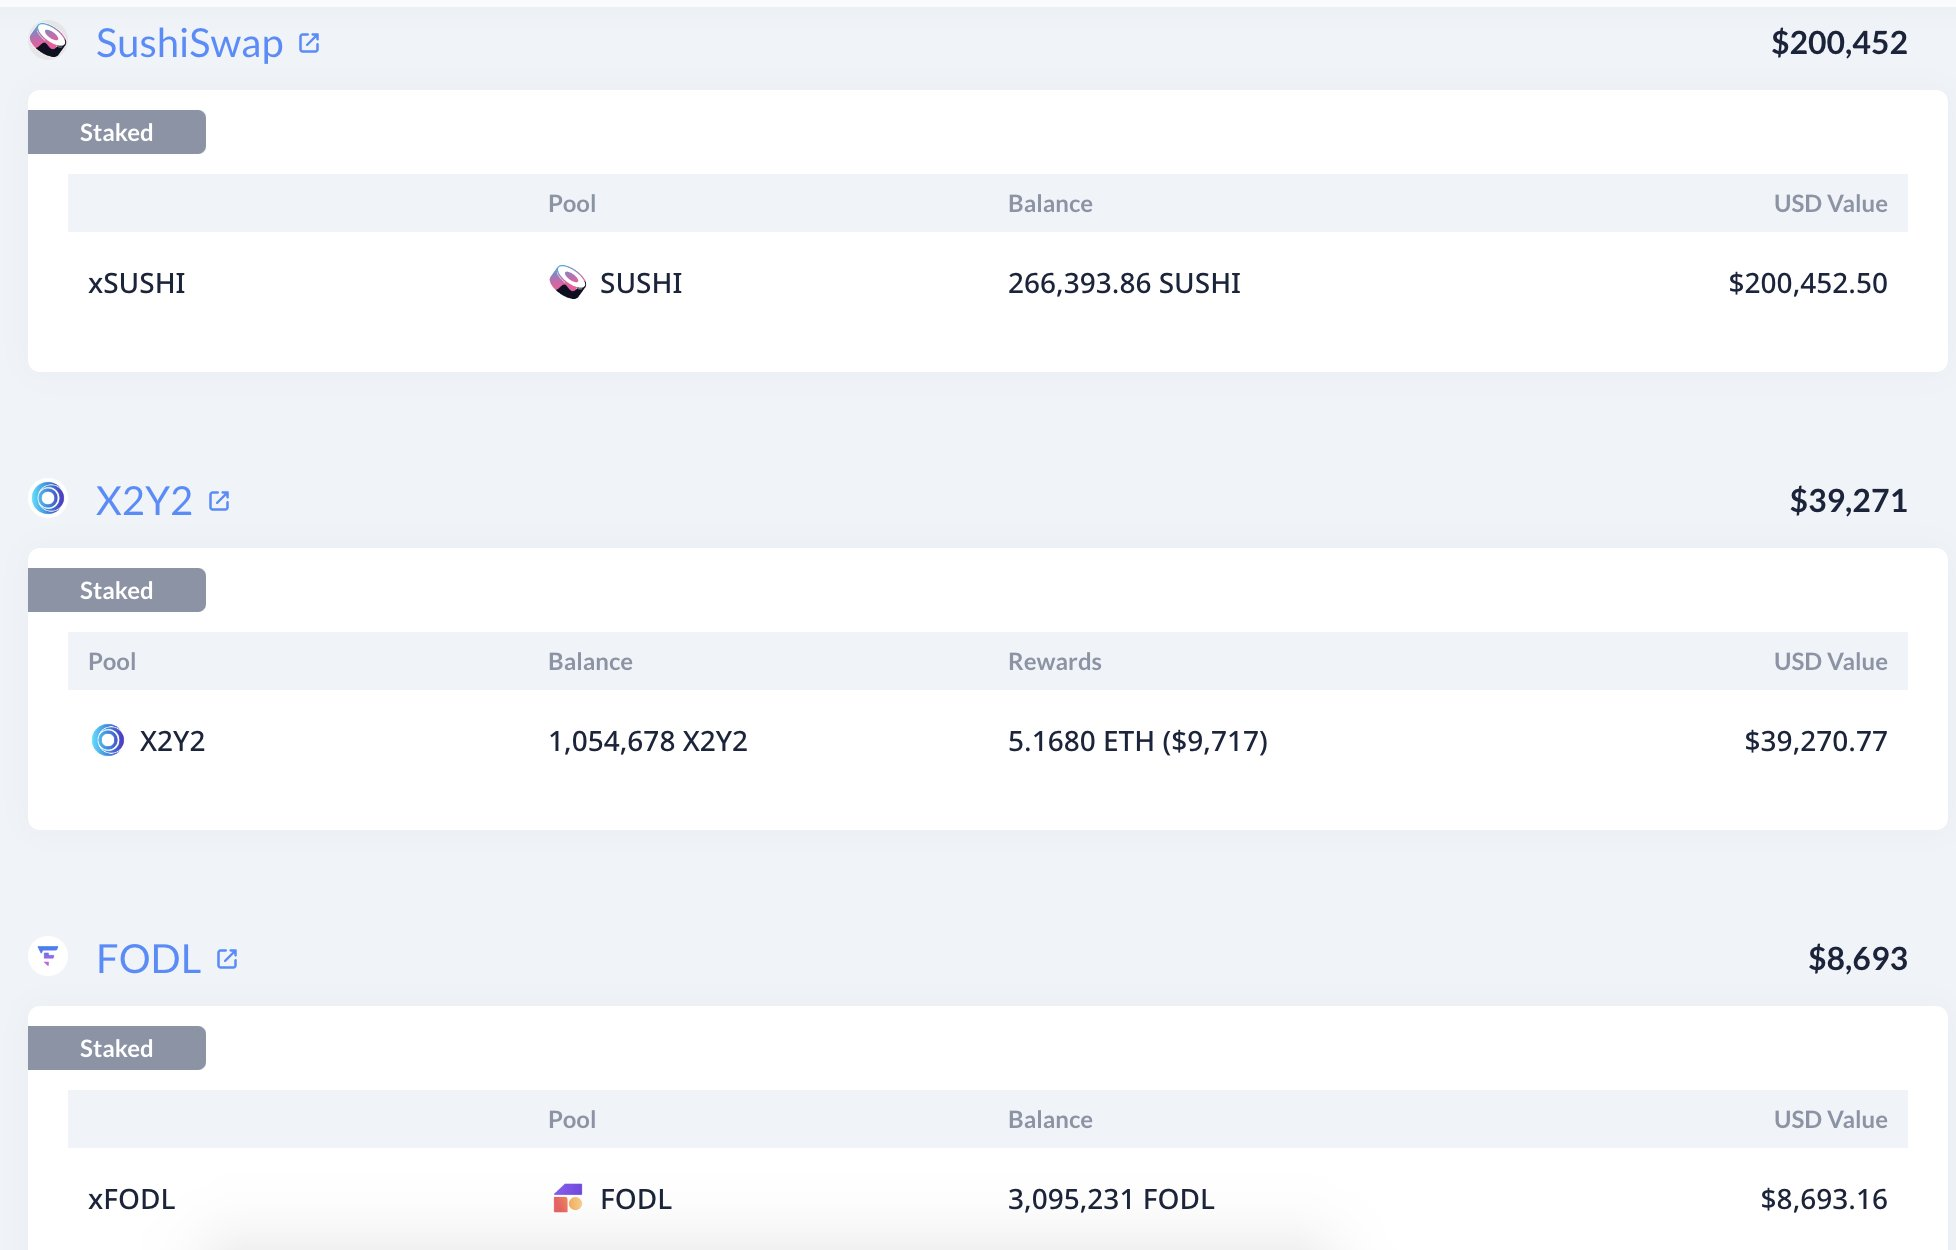
Task: Open the SushiSwap protocol title link
Action: [x=189, y=43]
